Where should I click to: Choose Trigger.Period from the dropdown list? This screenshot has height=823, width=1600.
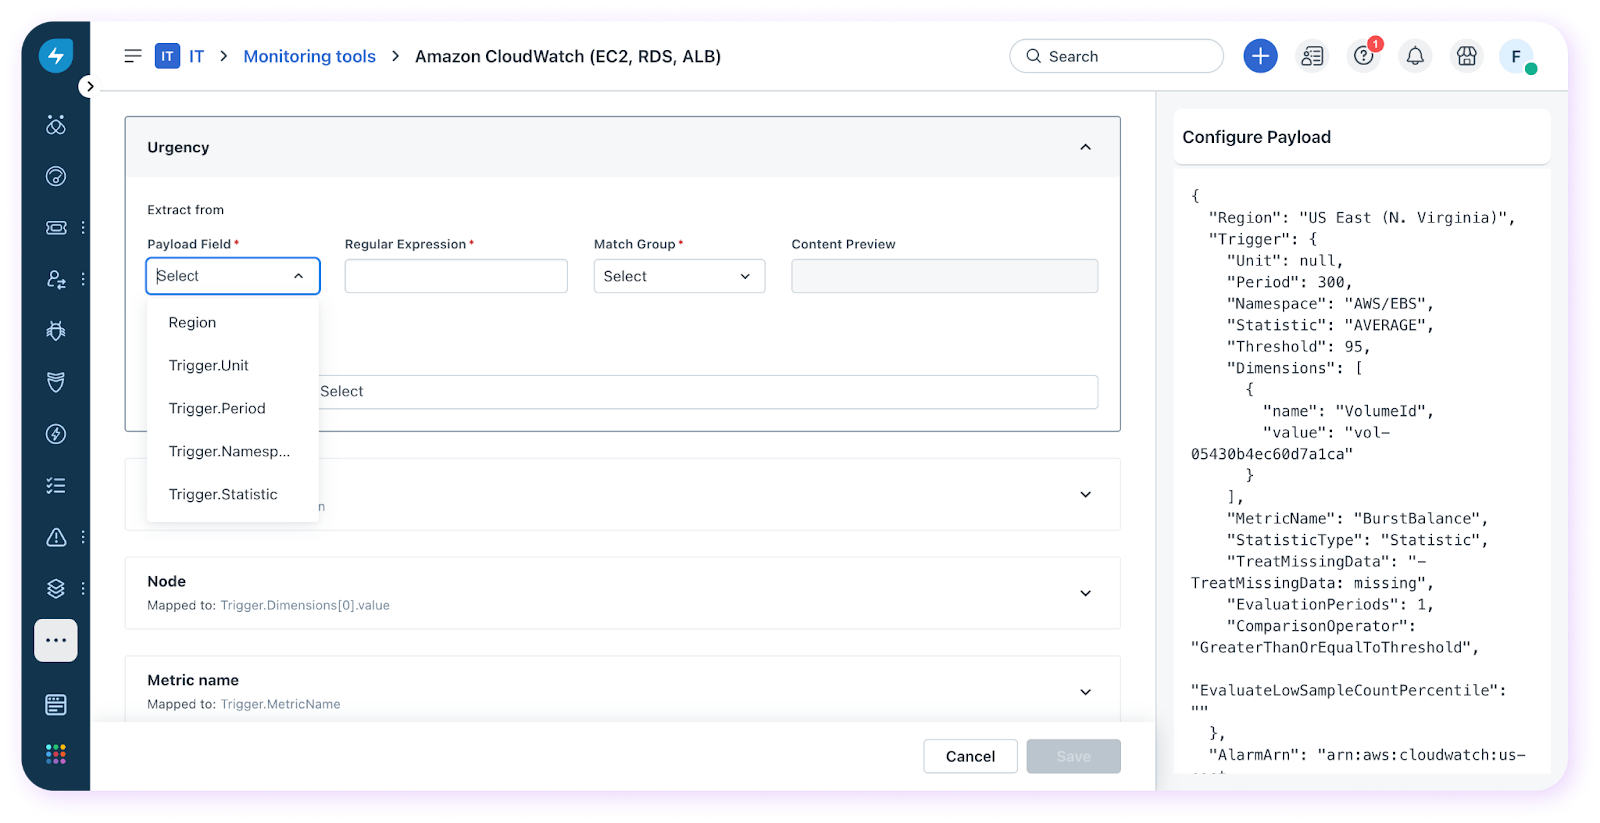[x=232, y=408]
